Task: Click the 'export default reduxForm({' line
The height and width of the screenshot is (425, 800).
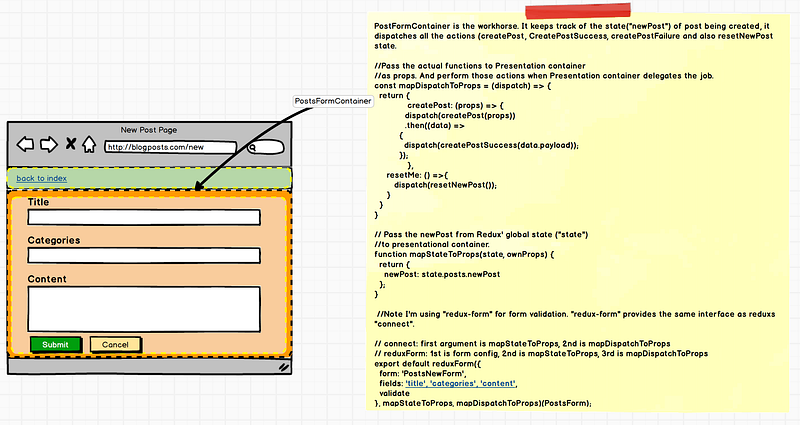Action: click(428, 364)
